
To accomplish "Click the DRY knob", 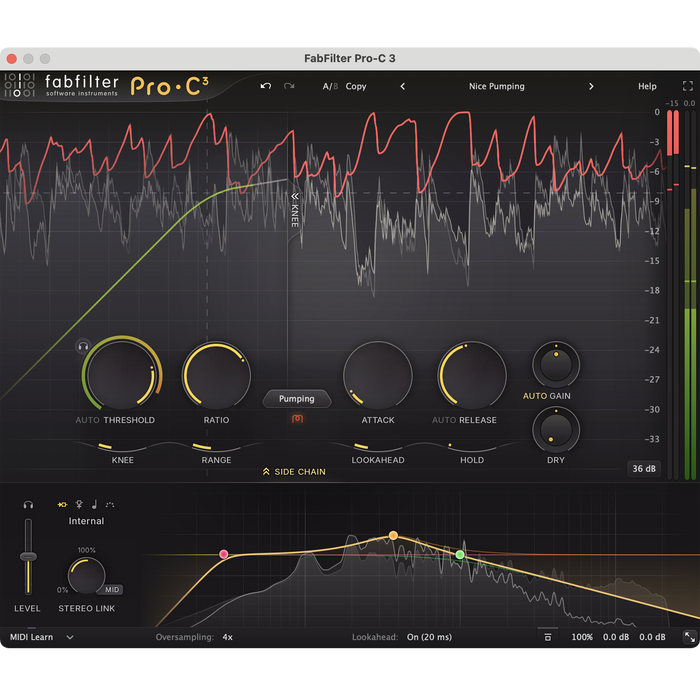I will click(556, 429).
